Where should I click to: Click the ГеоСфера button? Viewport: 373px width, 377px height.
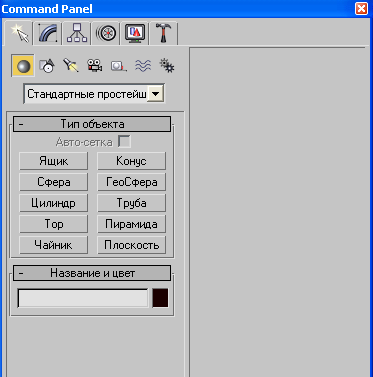click(x=131, y=182)
